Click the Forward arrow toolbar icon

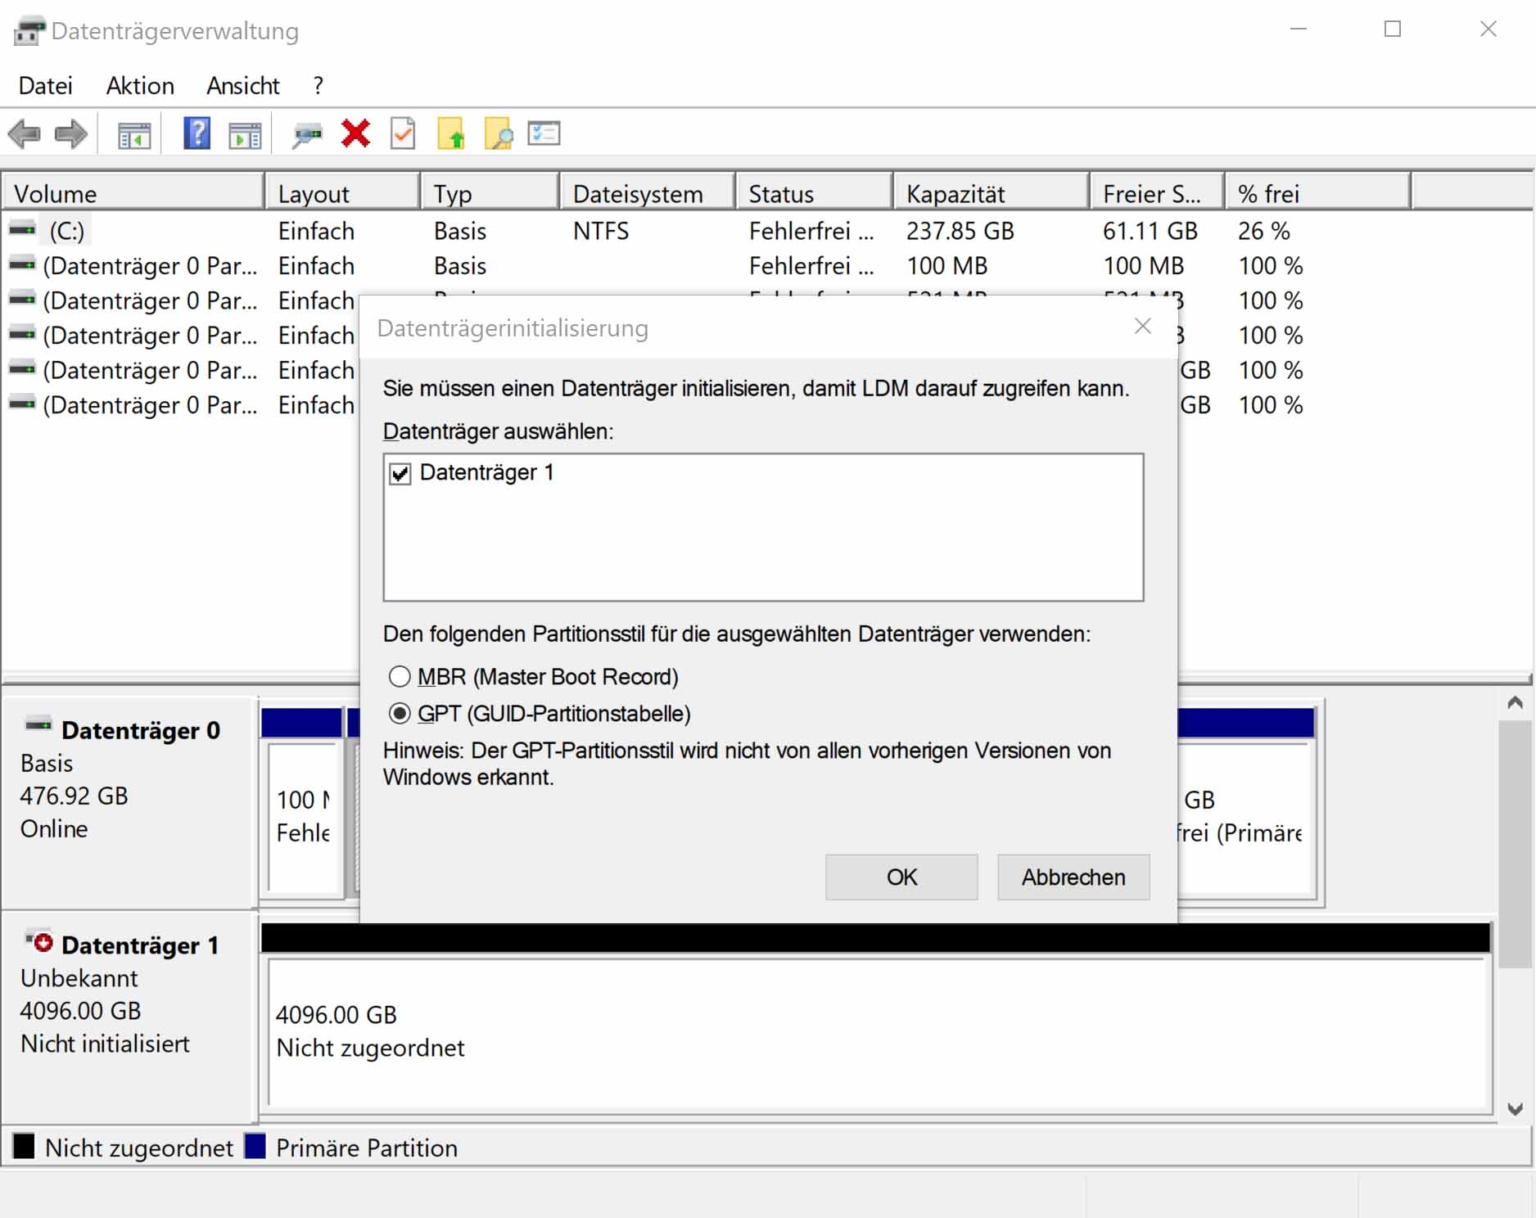(71, 133)
